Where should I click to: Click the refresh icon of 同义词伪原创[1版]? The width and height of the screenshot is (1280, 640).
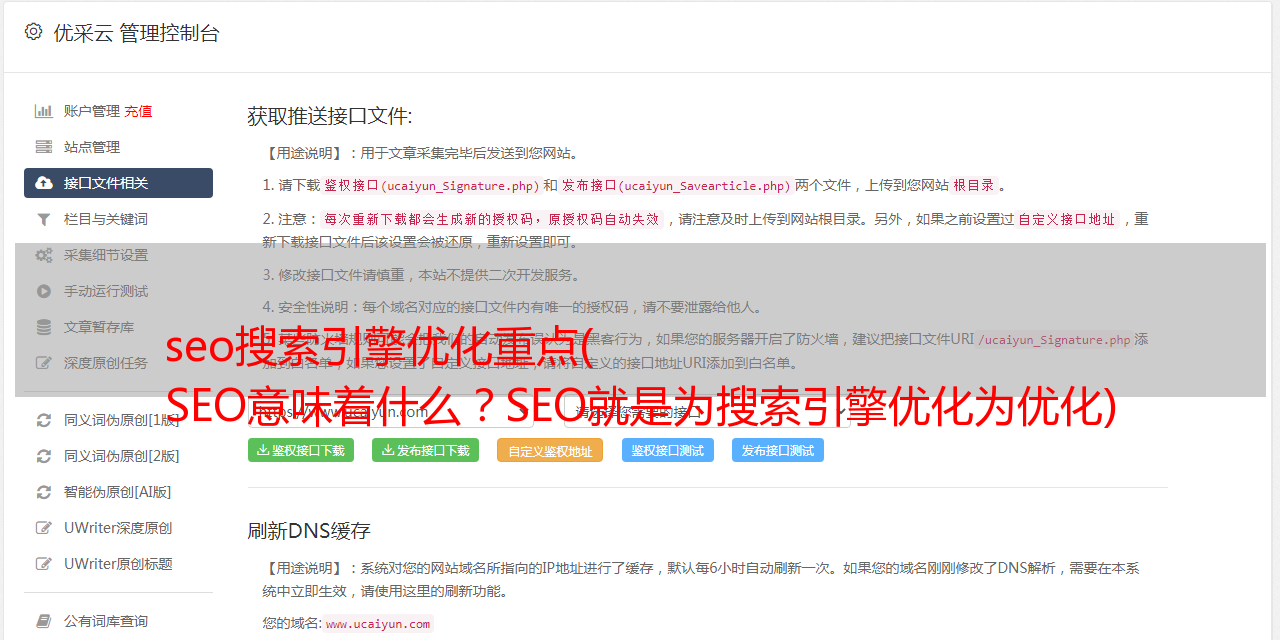click(44, 420)
